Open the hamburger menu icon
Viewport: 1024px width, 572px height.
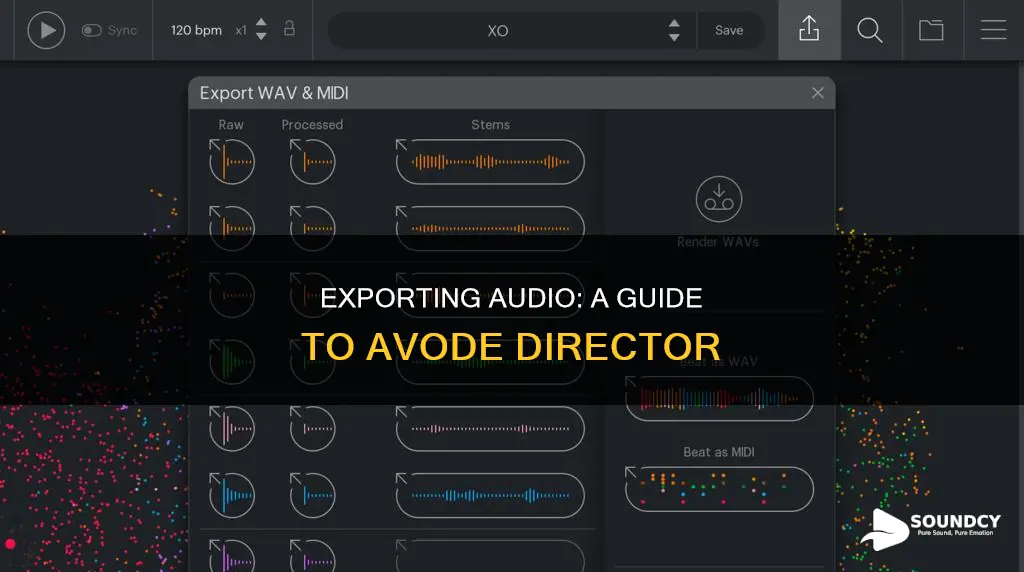point(993,30)
